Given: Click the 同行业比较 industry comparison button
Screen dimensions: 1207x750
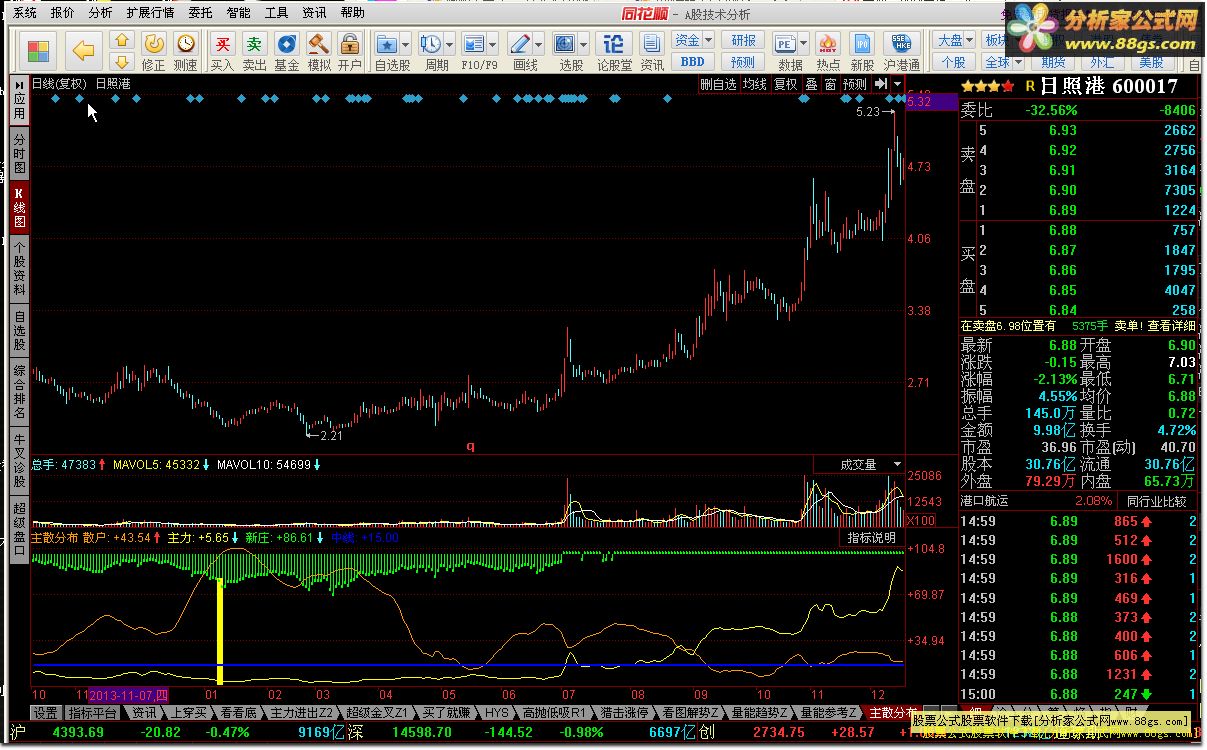Looking at the screenshot, I should point(1157,501).
